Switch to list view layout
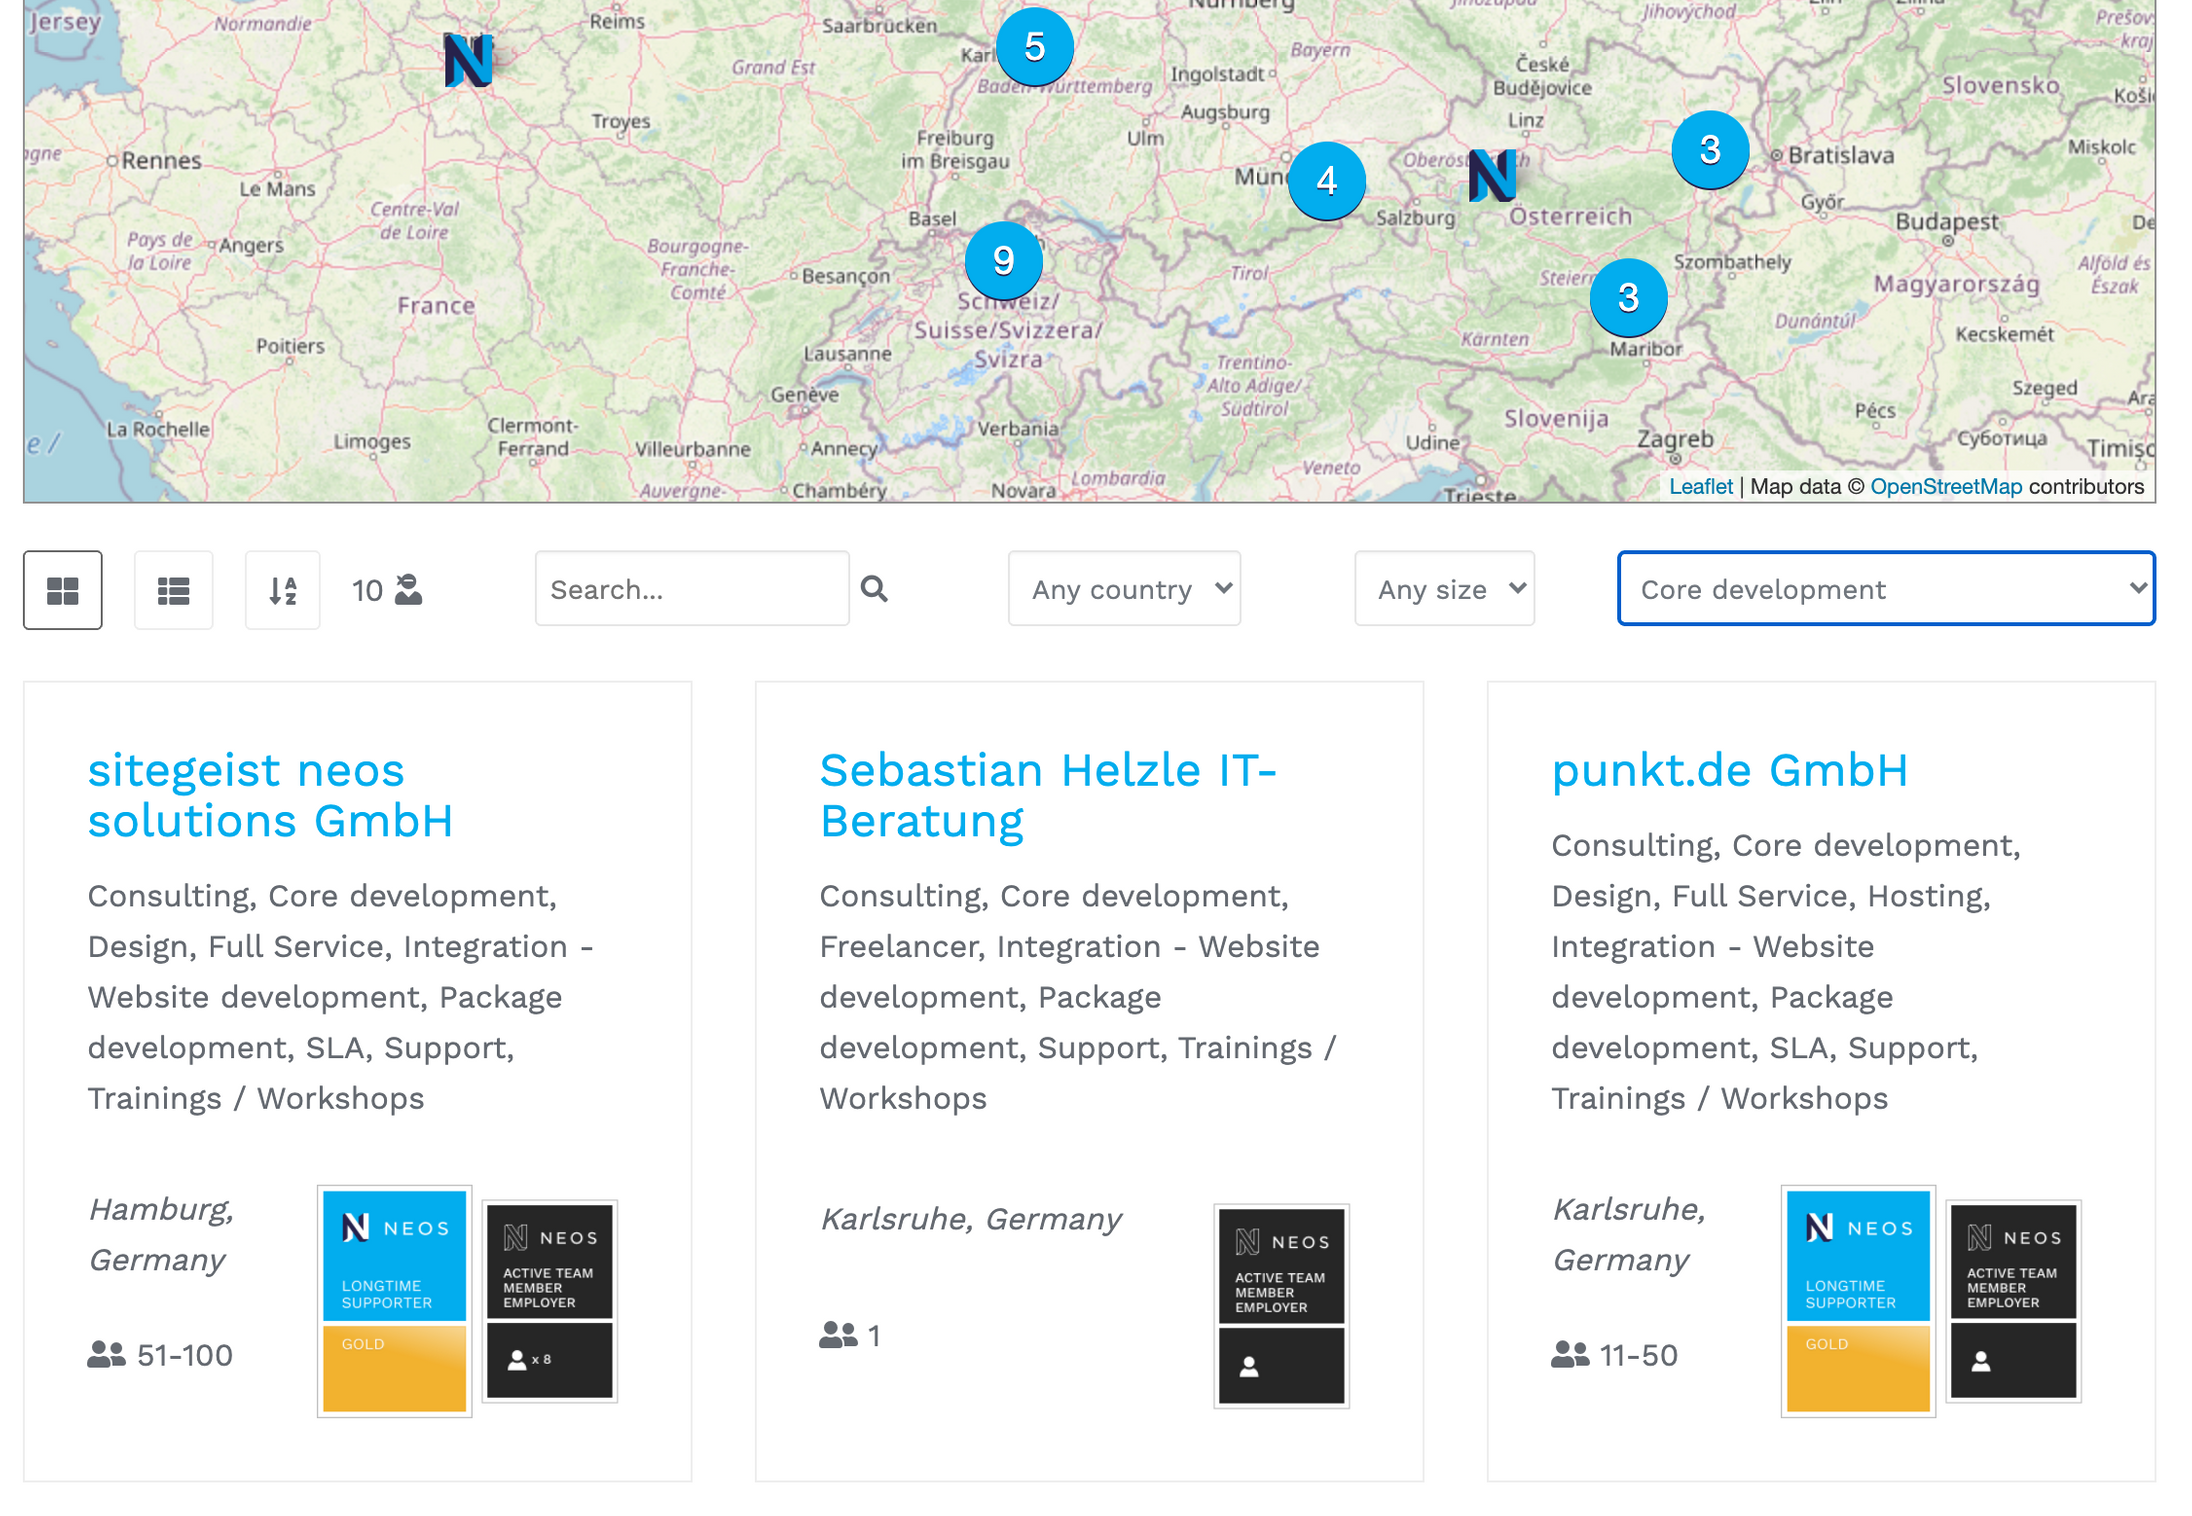The height and width of the screenshot is (1516, 2192). click(174, 590)
